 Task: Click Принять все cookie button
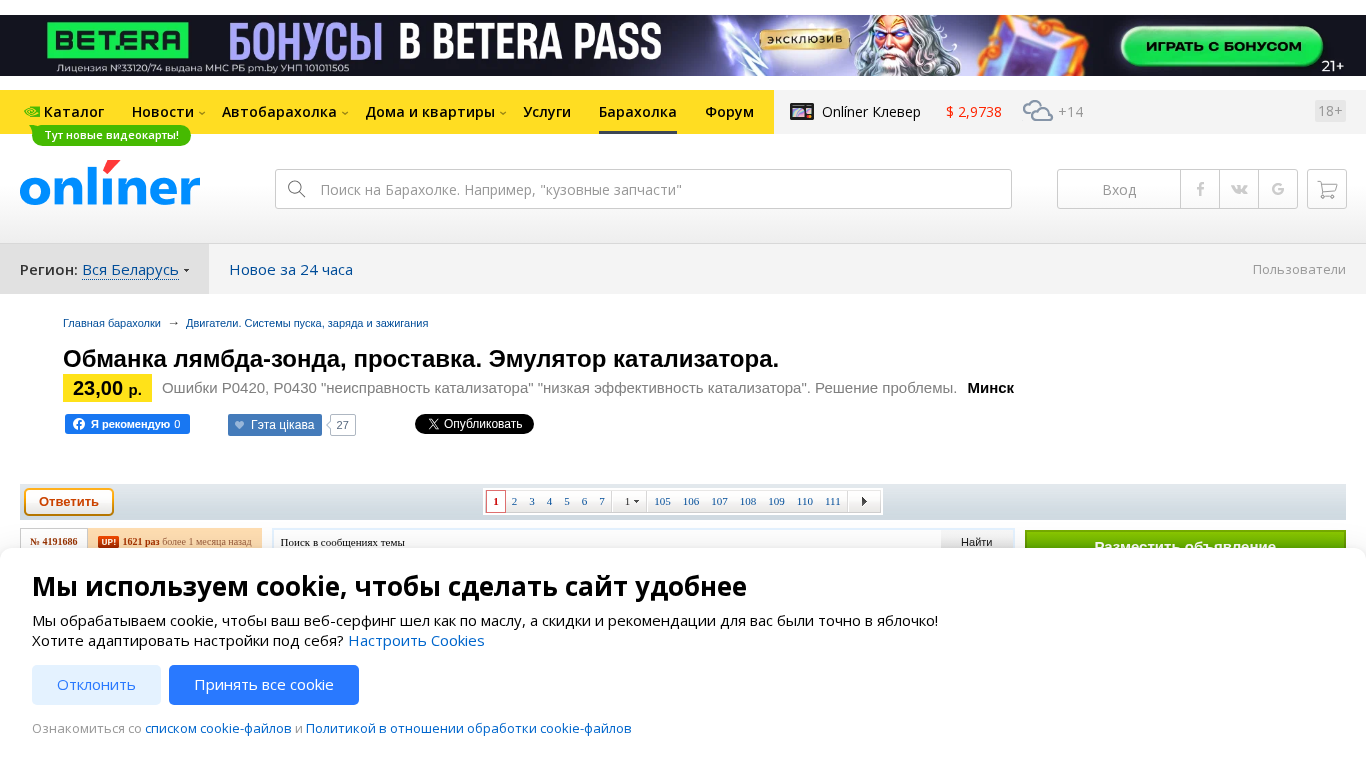coord(264,685)
